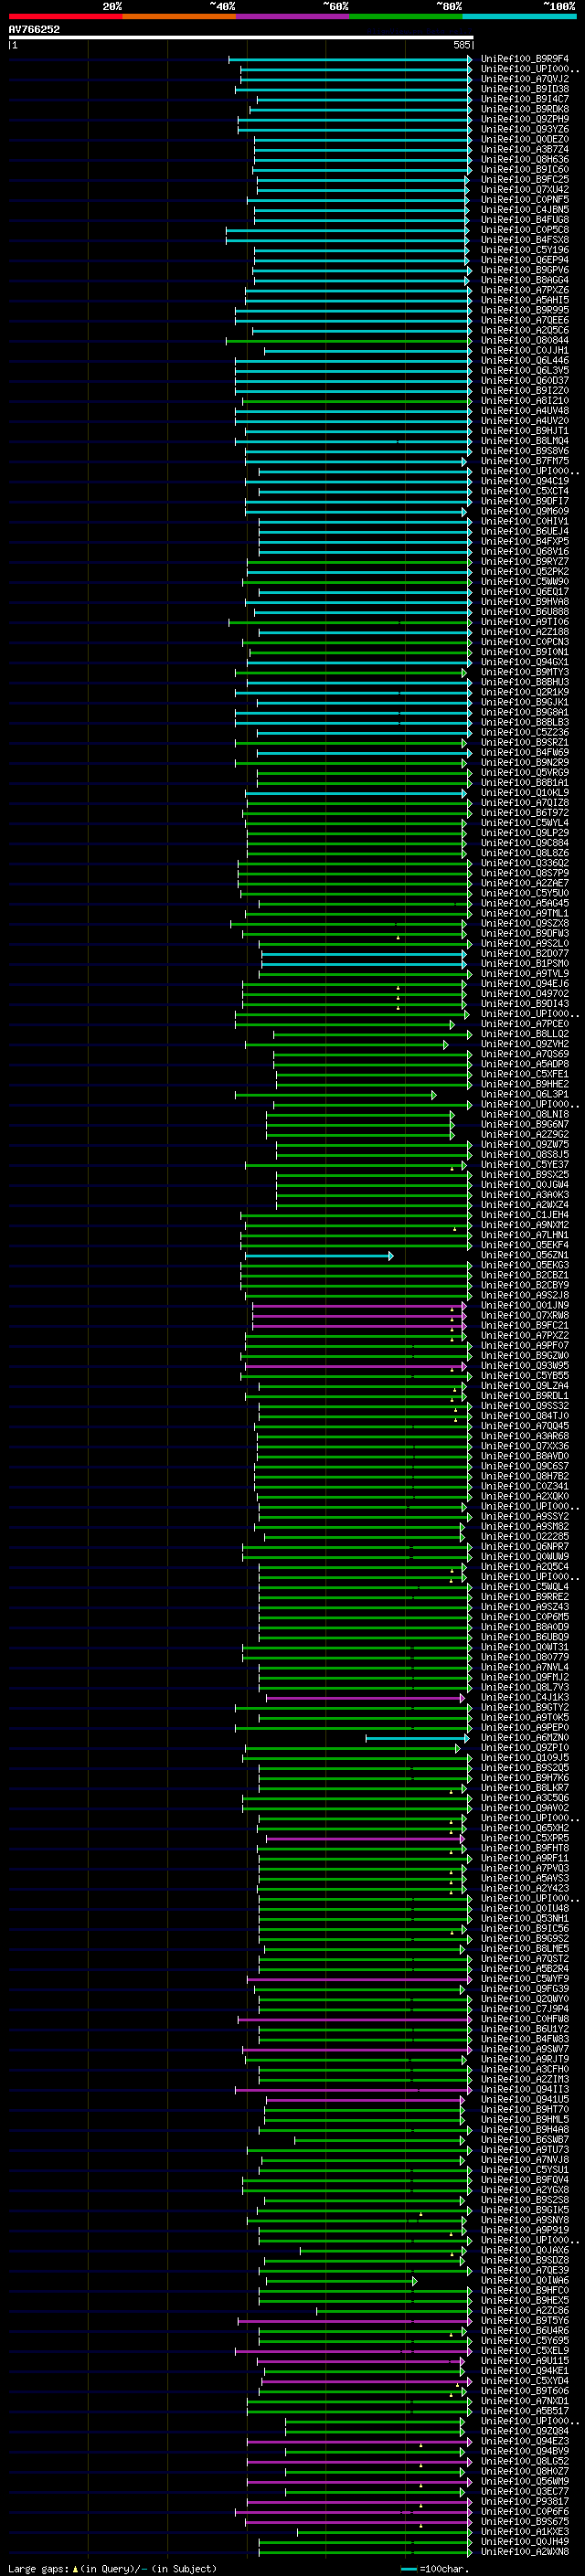Open hit UniRef100_B4FSX8

pyautogui.click(x=525, y=240)
